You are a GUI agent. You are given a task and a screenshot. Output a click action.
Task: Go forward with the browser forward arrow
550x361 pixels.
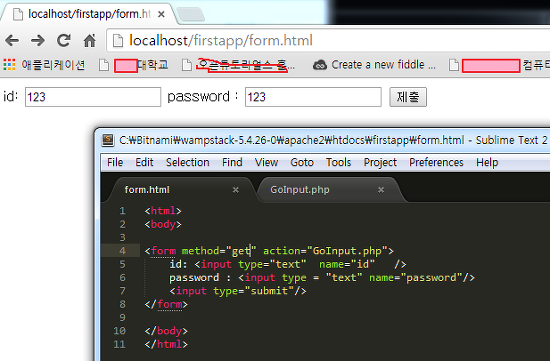[x=38, y=41]
